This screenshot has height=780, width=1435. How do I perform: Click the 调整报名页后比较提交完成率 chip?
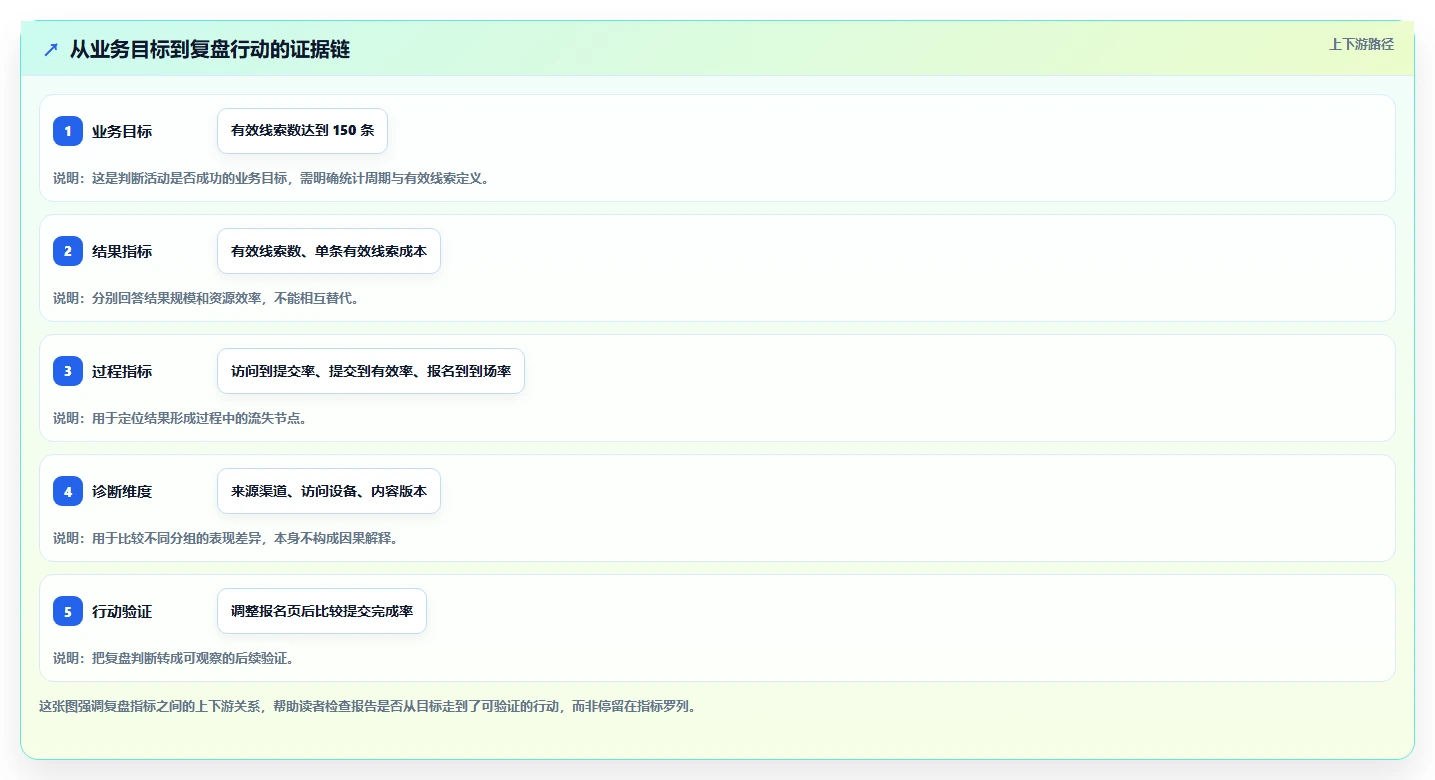[x=322, y=611]
